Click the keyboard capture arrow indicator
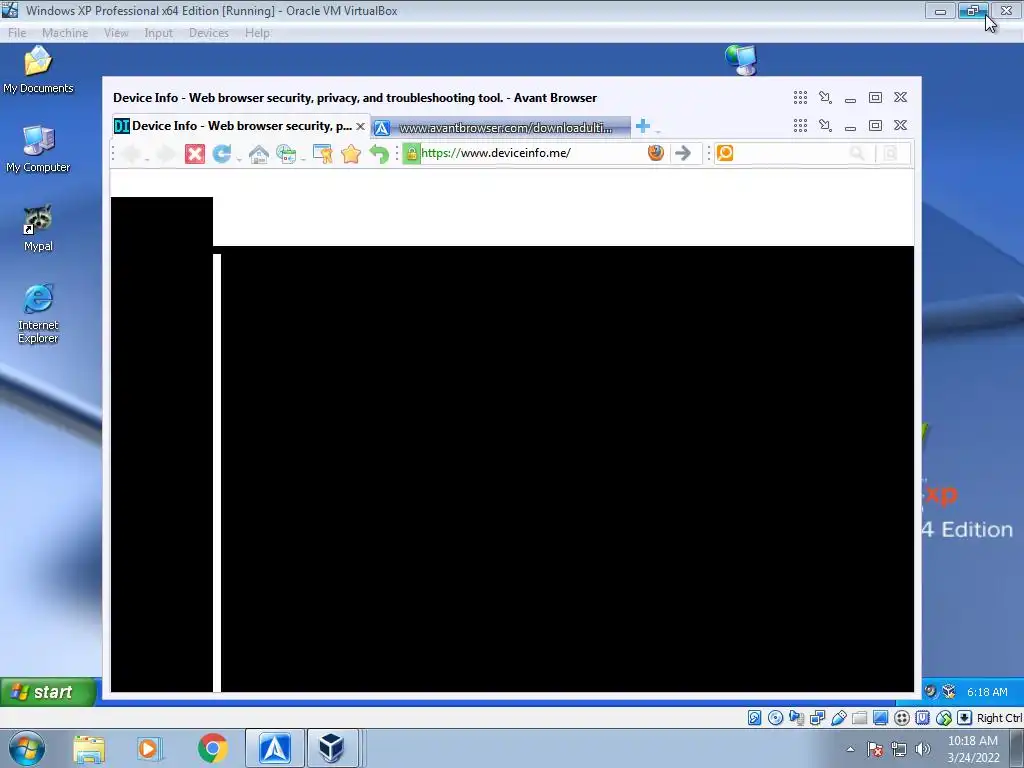 (x=965, y=718)
